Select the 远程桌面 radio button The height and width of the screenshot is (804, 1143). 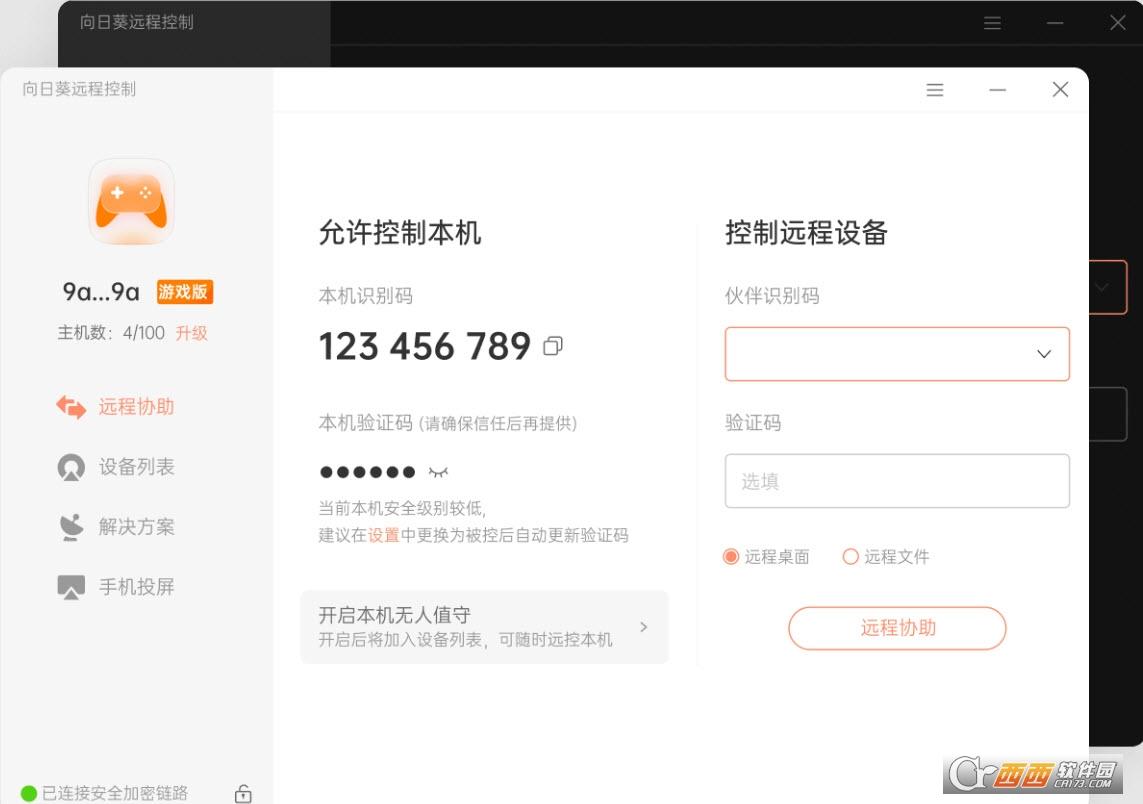tap(730, 557)
